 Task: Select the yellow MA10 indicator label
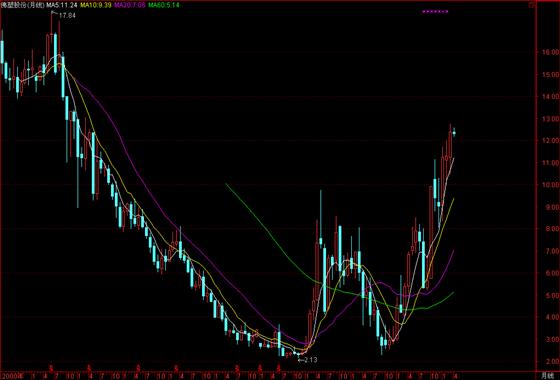click(x=95, y=5)
